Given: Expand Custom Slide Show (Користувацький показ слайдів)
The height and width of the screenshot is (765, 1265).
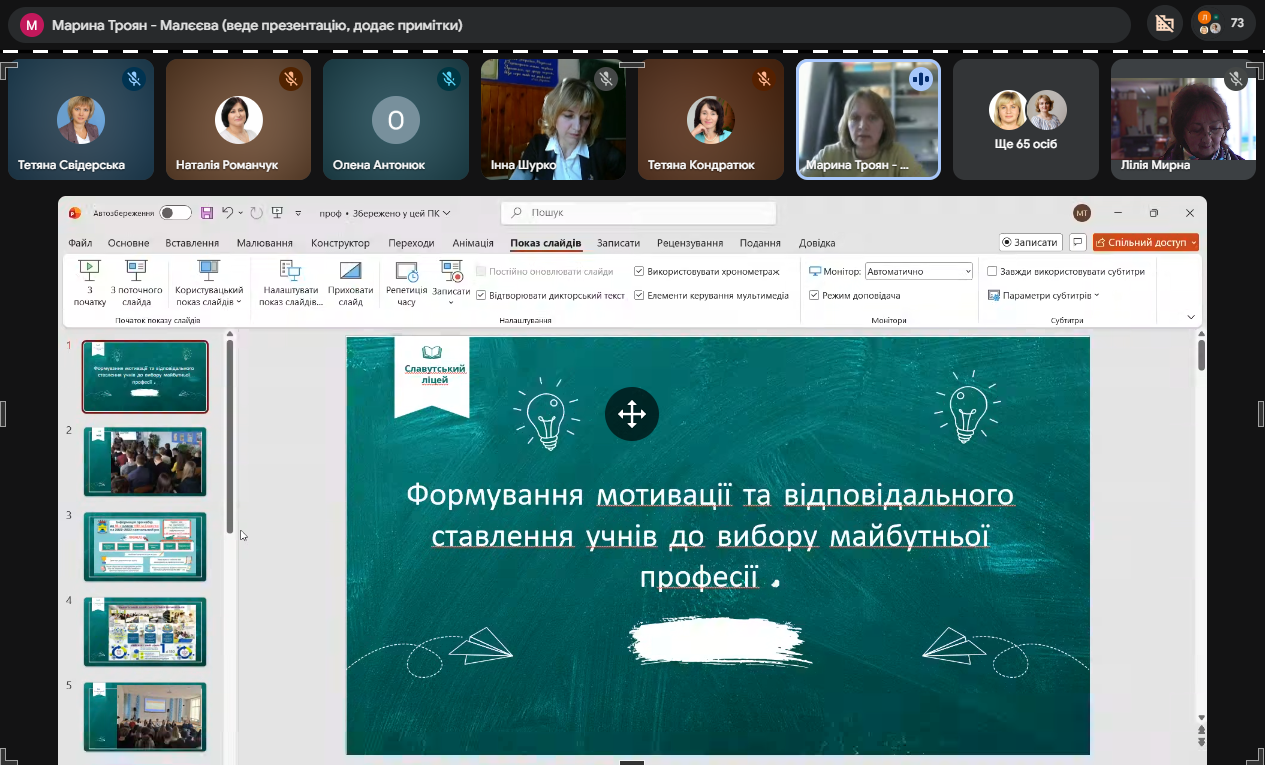Looking at the screenshot, I should 209,283.
